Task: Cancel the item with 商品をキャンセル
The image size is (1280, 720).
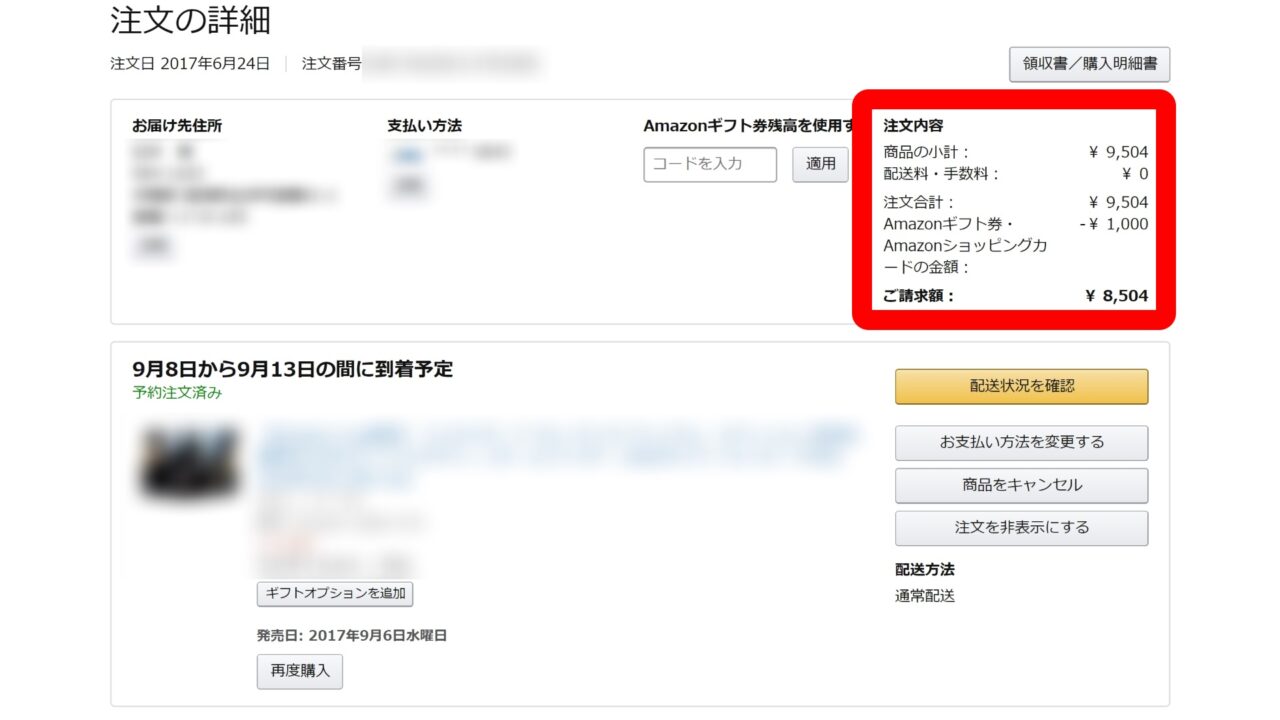Action: pos(1021,485)
